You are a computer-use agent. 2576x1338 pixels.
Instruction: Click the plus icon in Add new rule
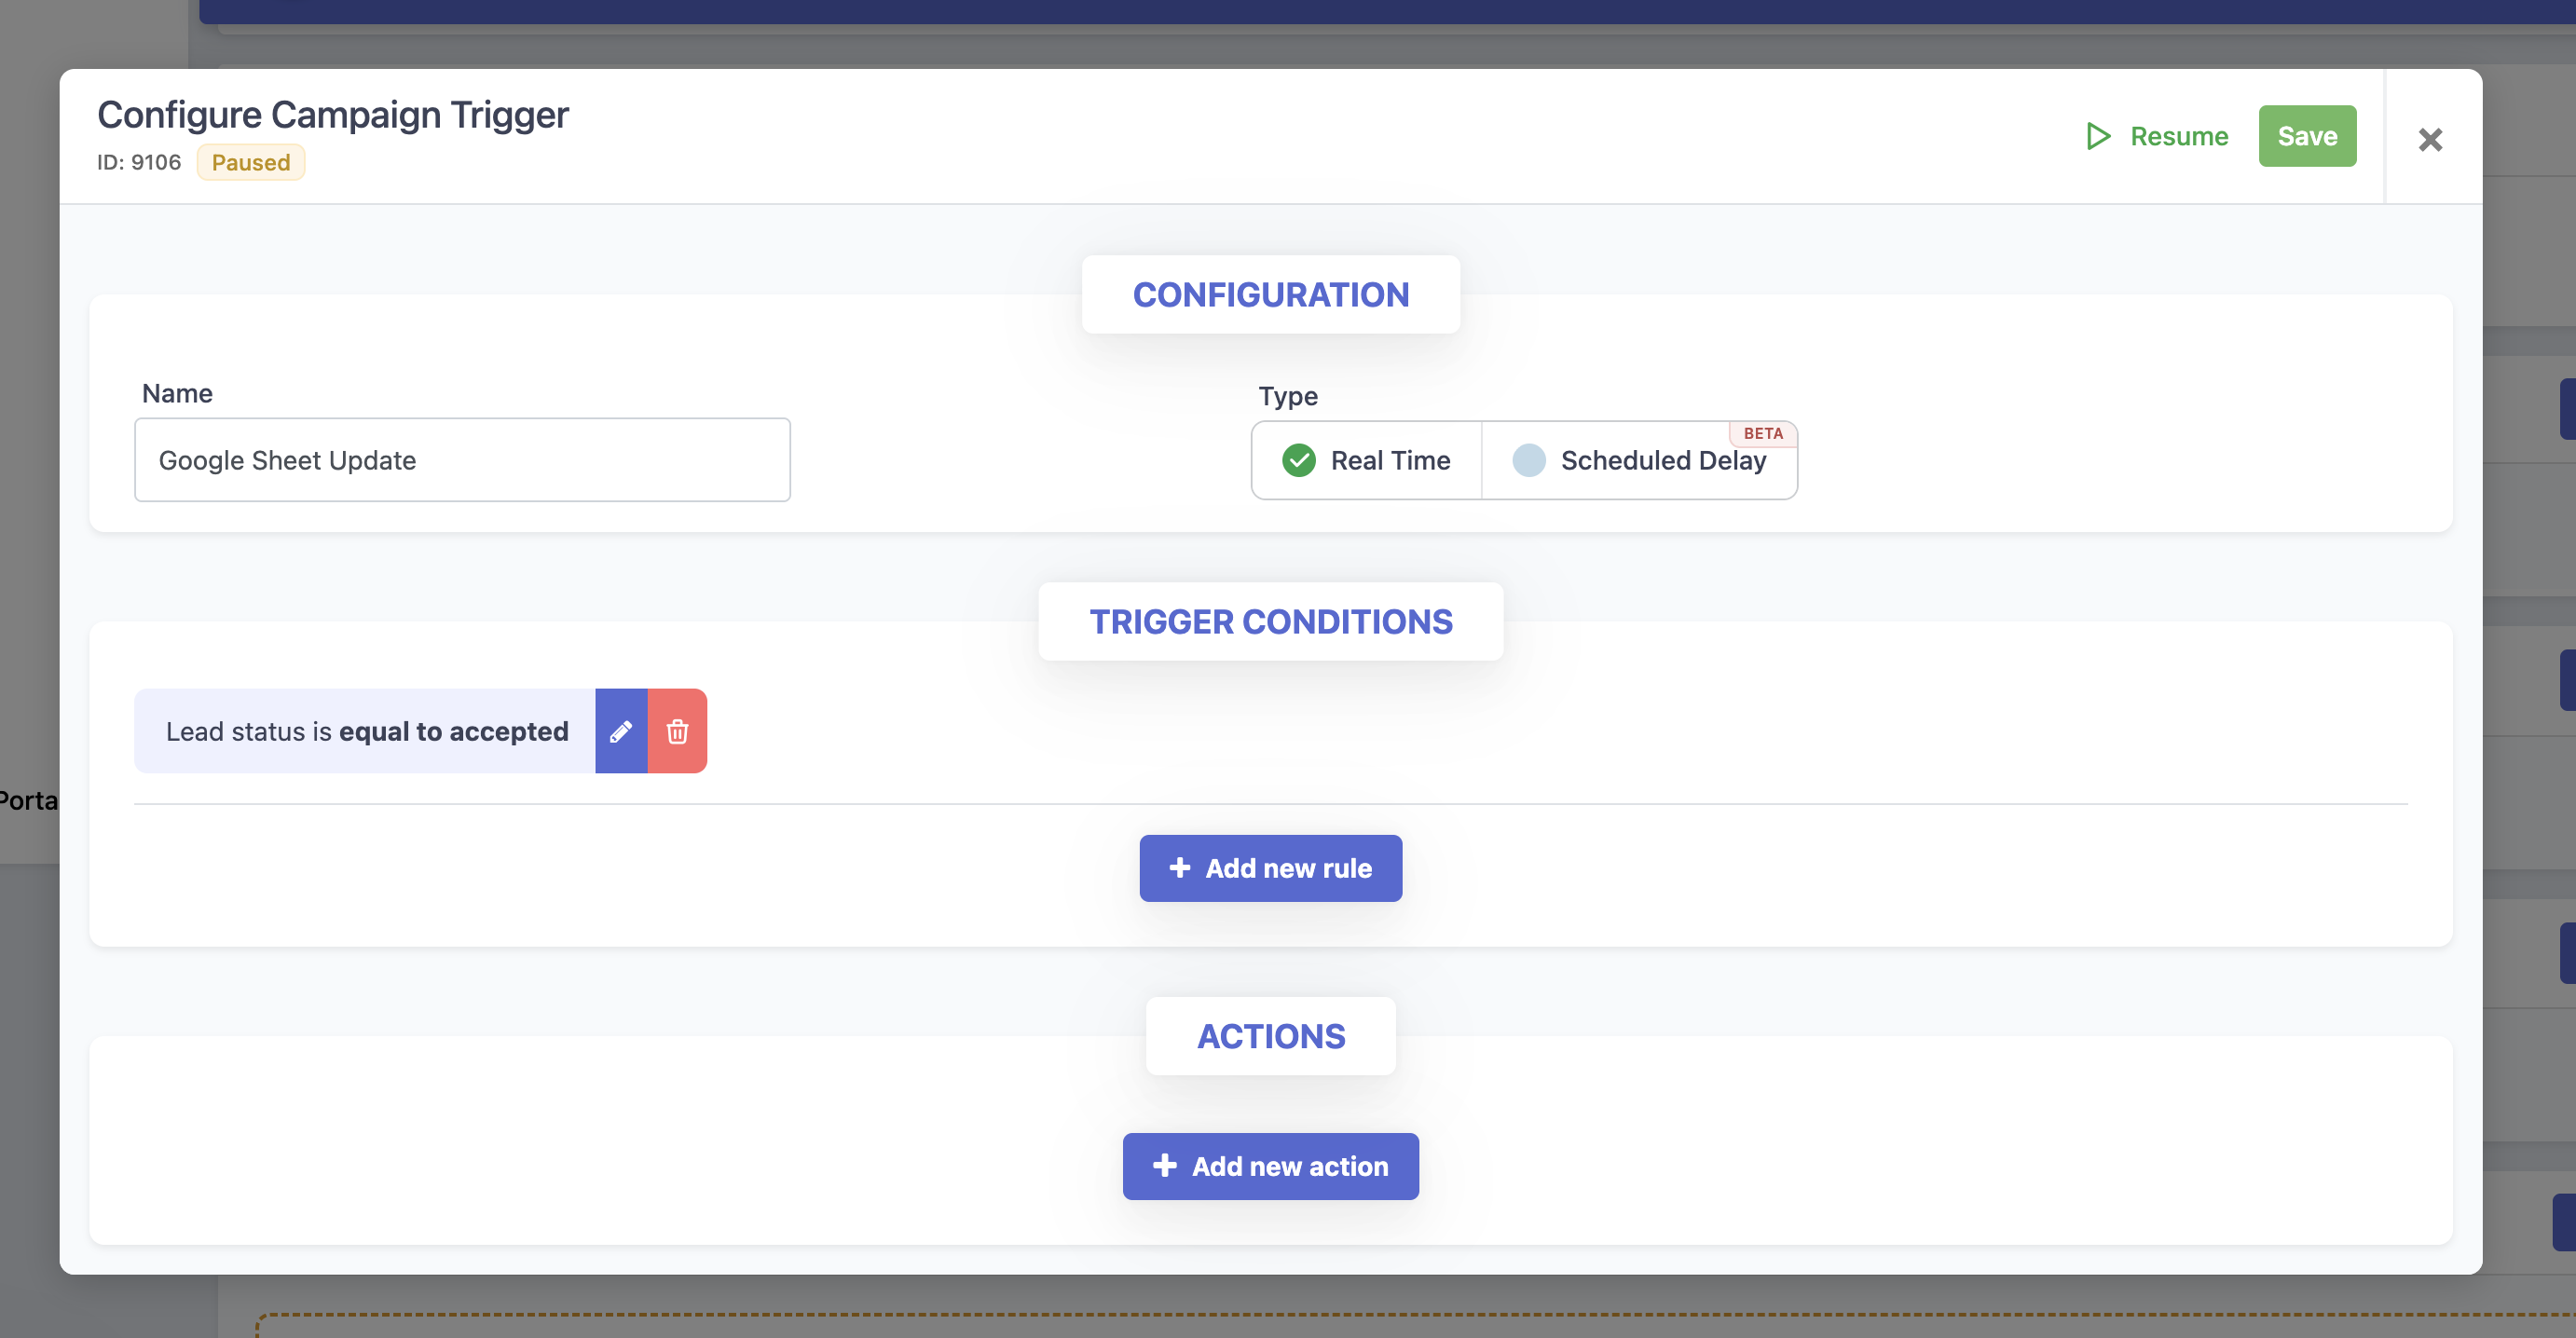coord(1180,867)
